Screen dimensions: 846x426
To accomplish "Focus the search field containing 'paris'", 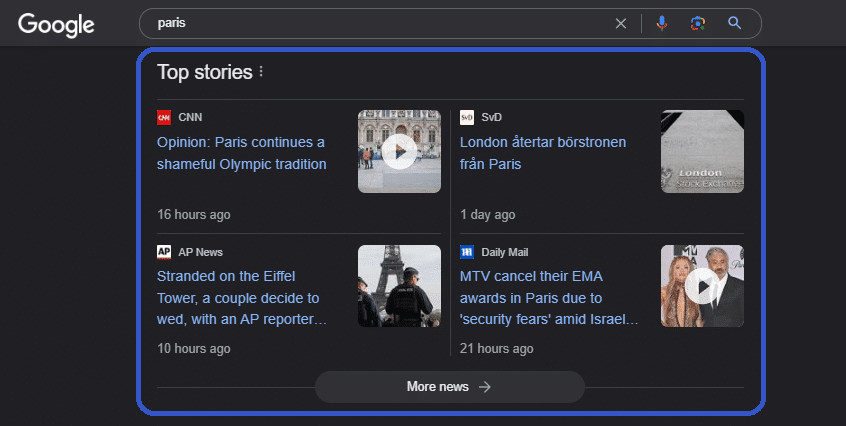I will click(370, 23).
